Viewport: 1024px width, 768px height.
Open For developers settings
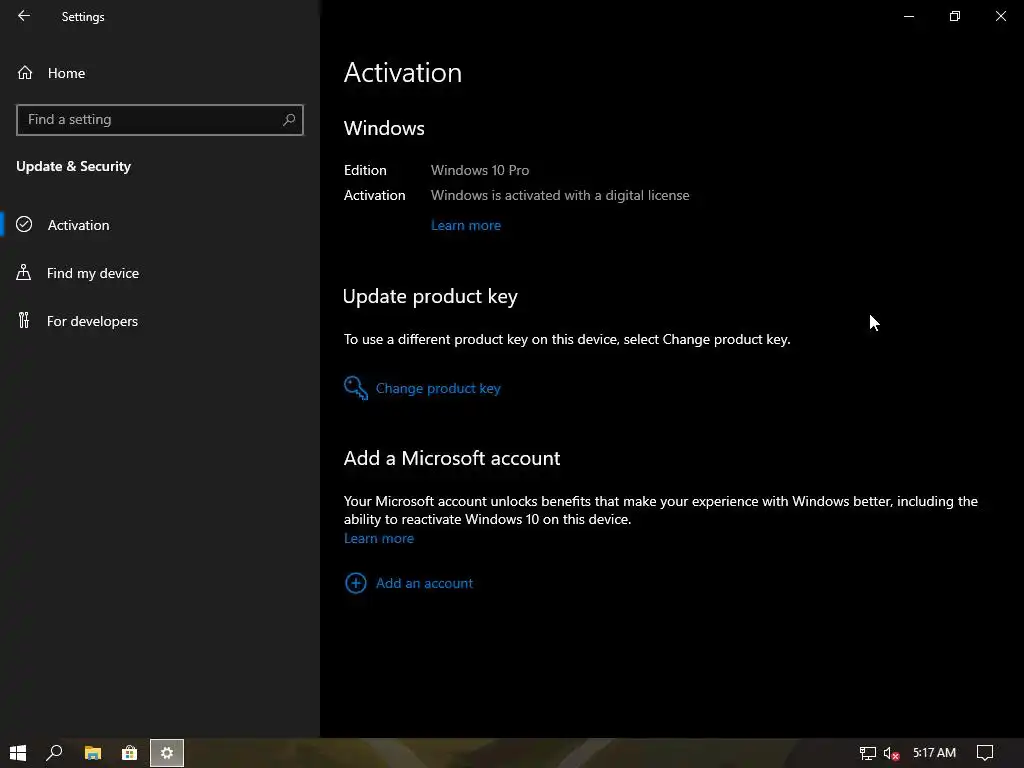click(92, 321)
